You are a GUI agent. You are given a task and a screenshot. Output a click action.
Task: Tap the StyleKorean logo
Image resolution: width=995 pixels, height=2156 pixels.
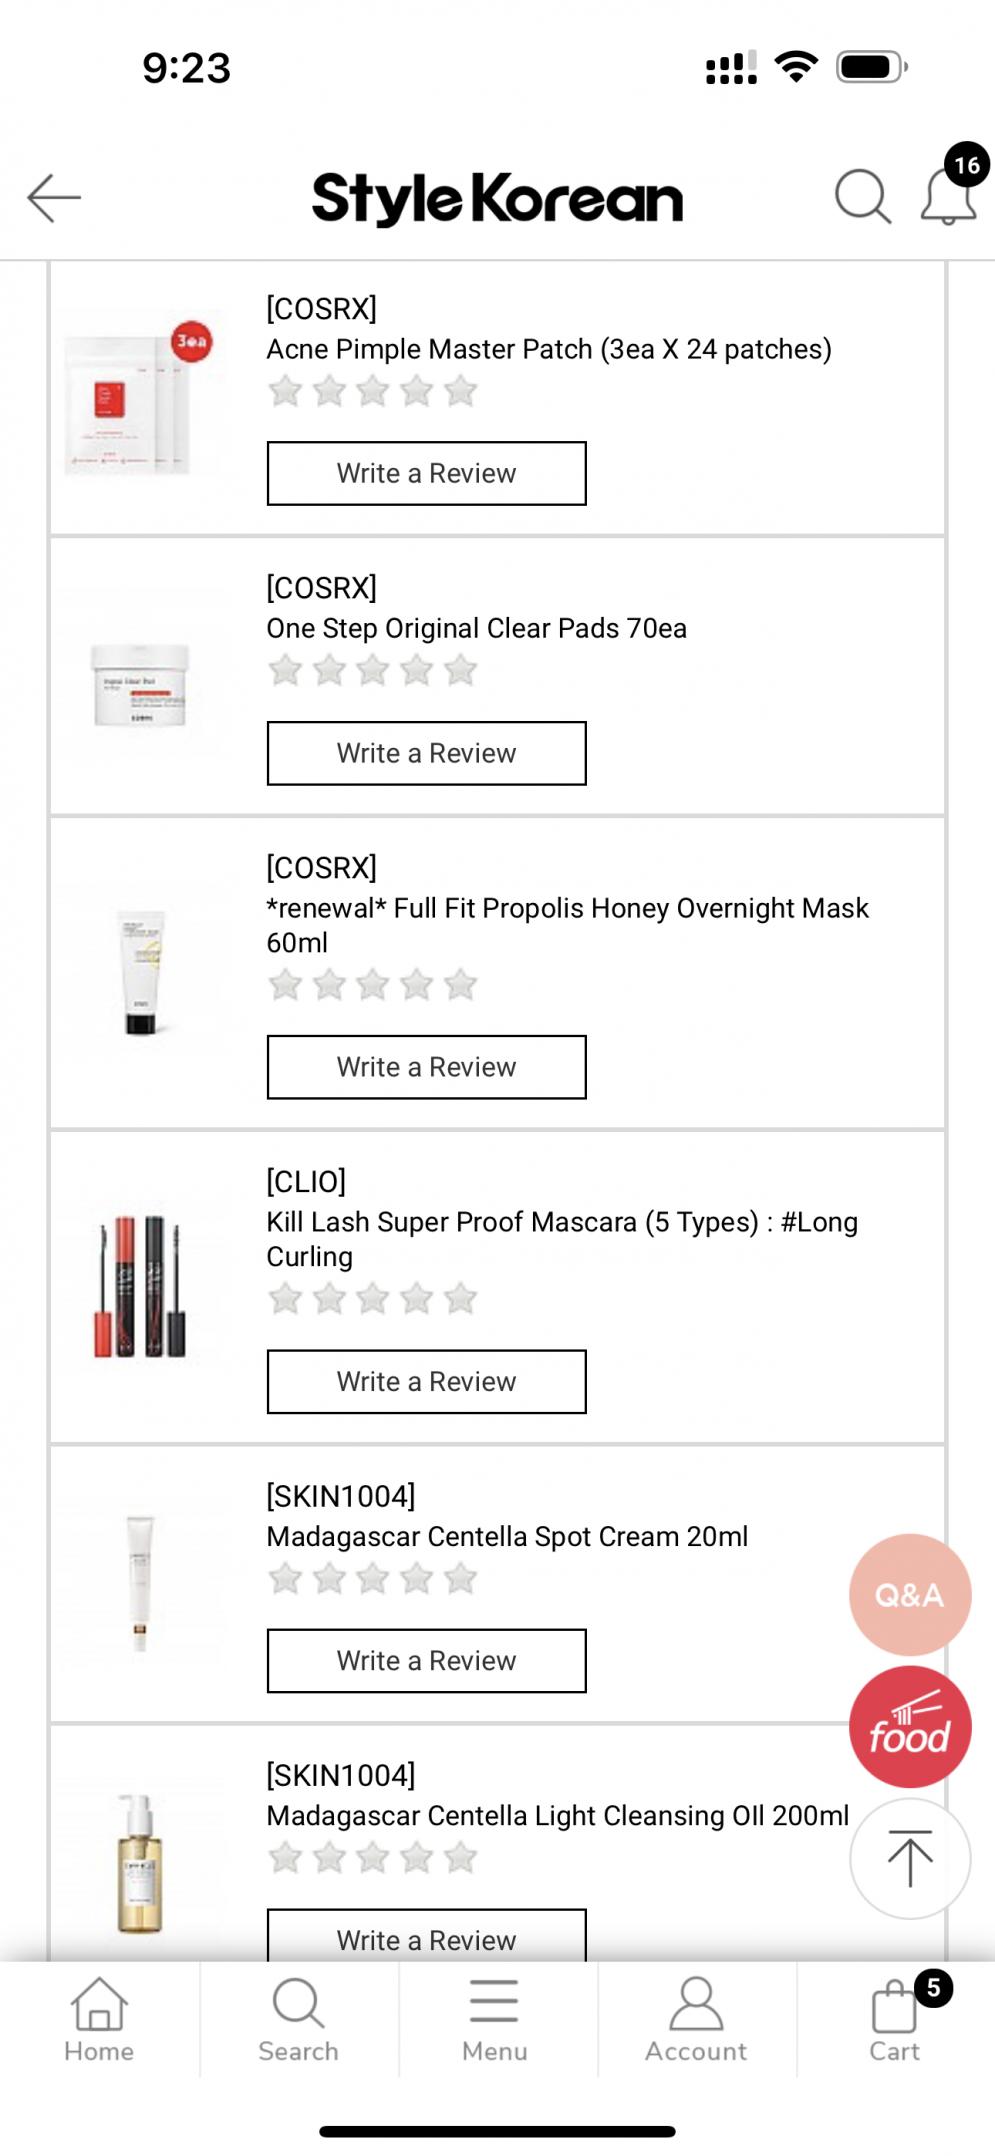[497, 198]
